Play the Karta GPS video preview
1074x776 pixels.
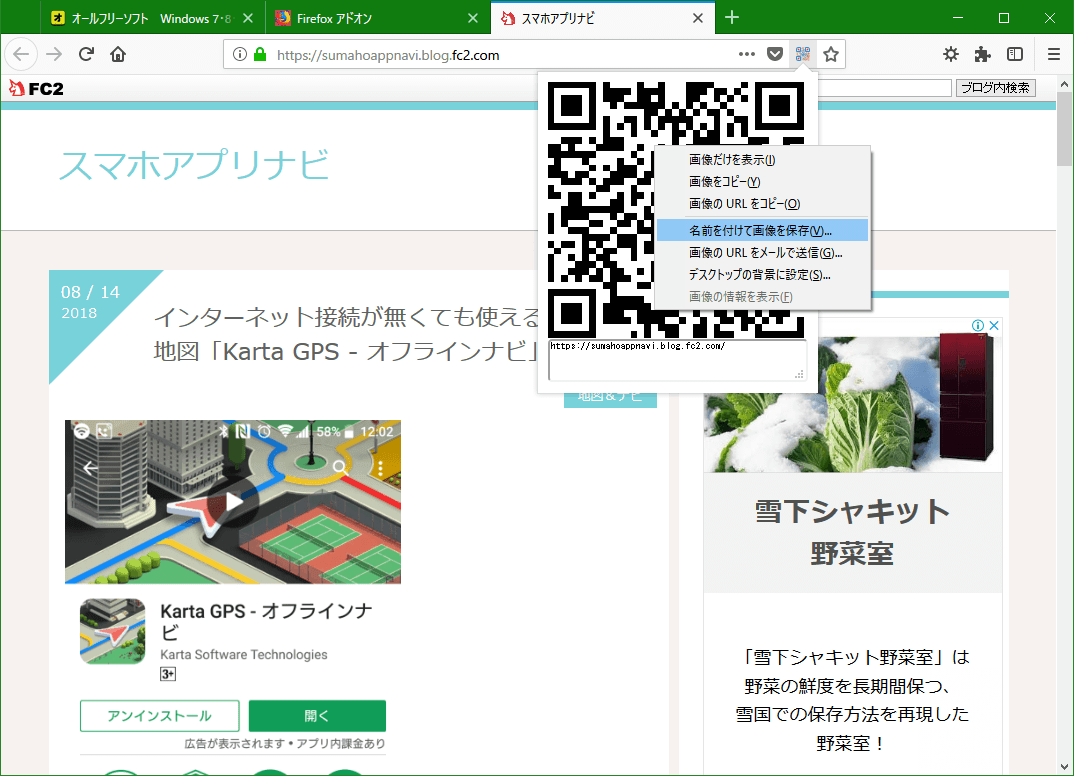[x=233, y=502]
